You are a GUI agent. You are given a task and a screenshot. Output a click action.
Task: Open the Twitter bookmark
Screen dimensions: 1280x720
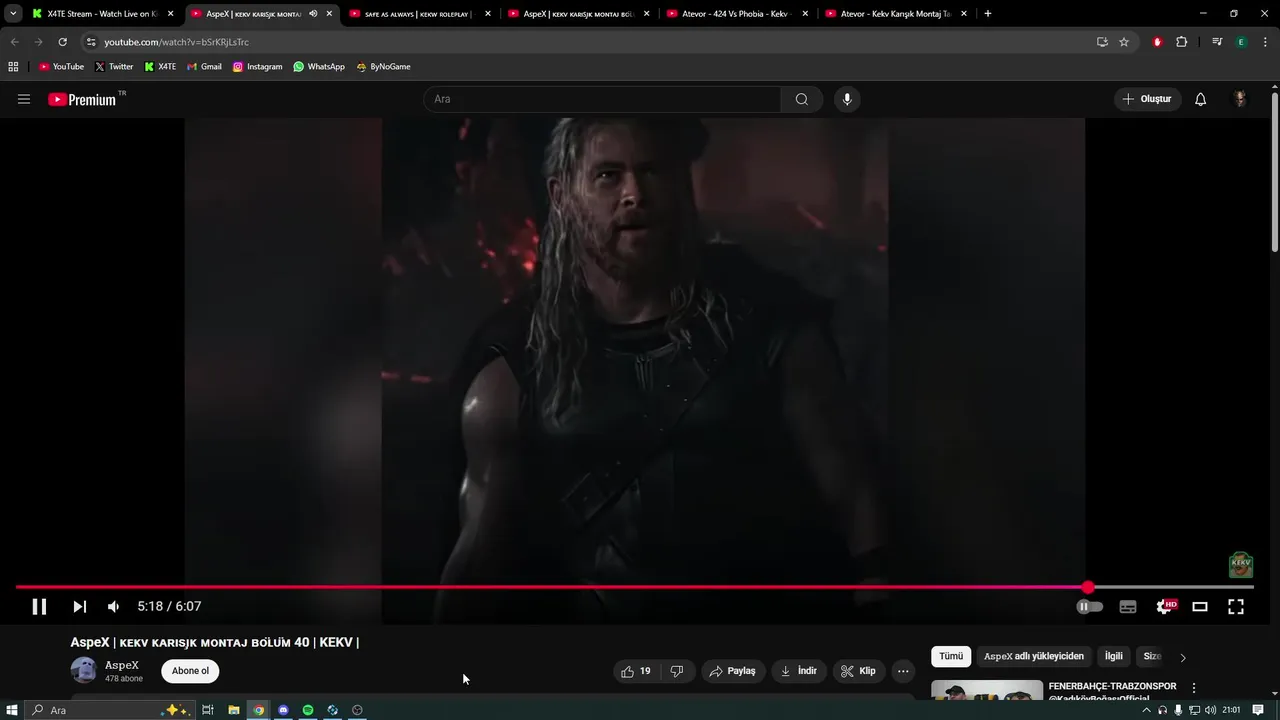tap(114, 67)
